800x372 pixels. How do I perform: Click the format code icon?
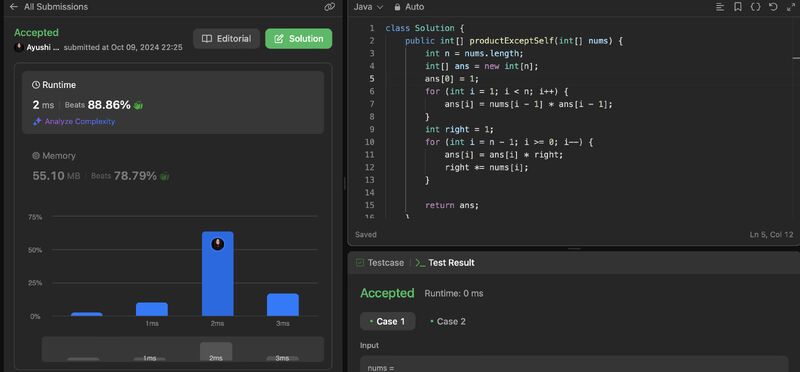(x=720, y=7)
